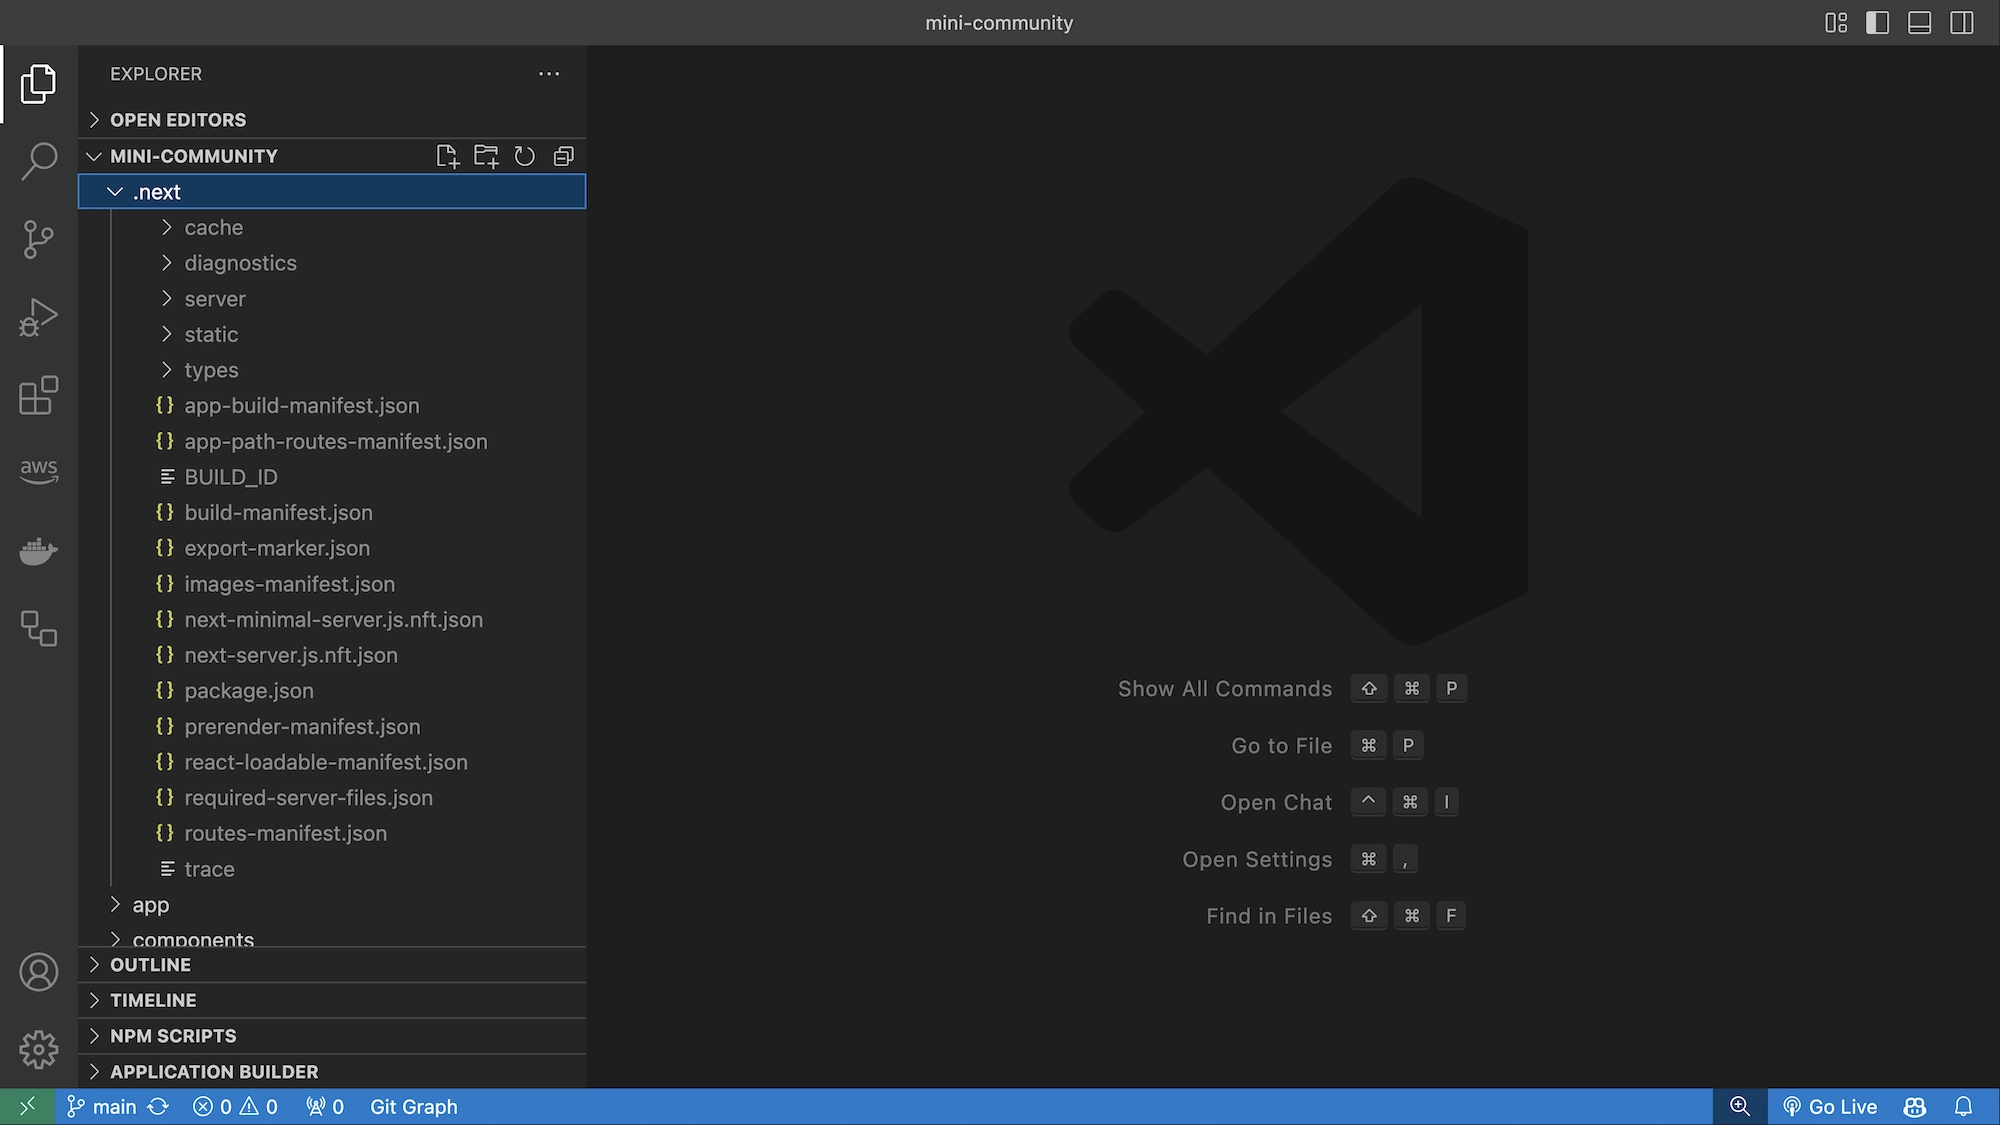The image size is (2000, 1125).
Task: Open Explorer views and more actions menu
Action: (549, 74)
